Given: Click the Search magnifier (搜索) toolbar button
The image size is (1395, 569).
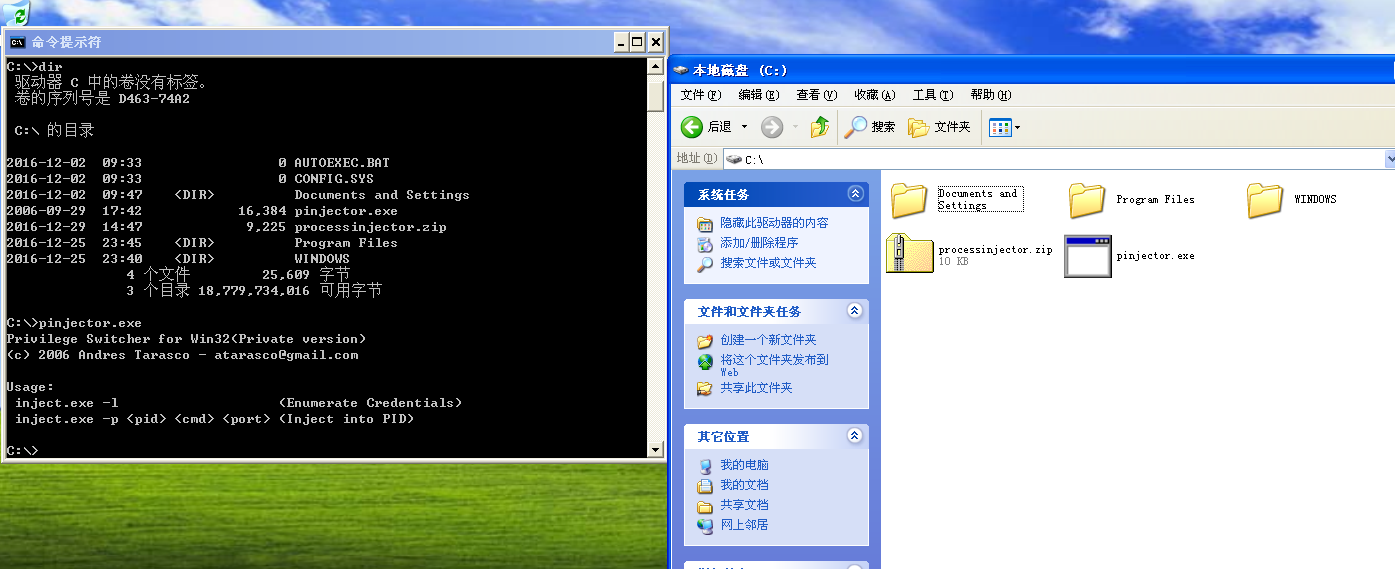Looking at the screenshot, I should coord(870,127).
